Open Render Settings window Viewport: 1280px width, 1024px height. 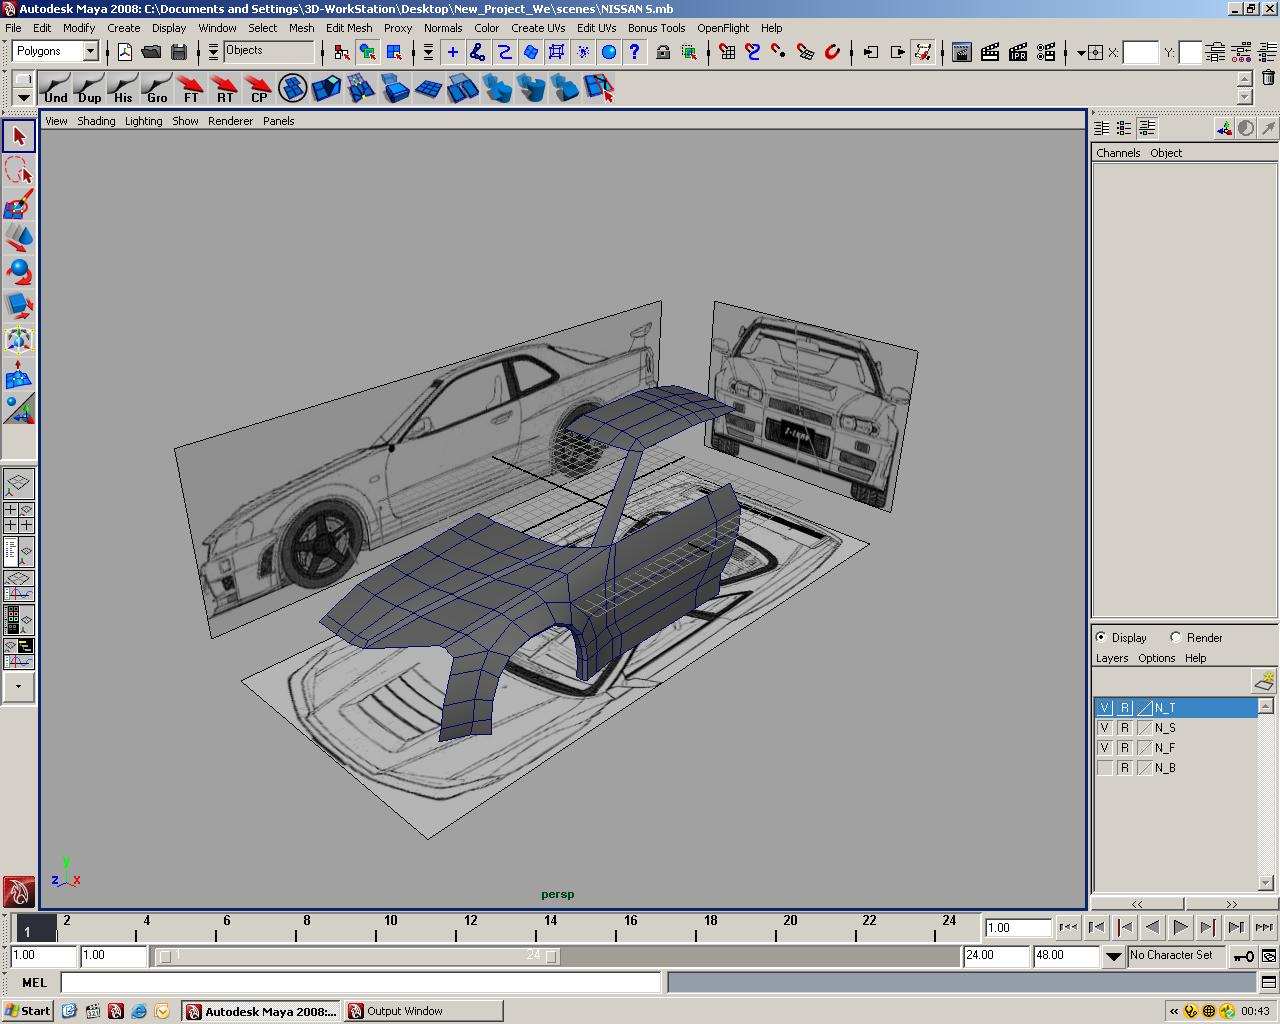[x=1046, y=52]
